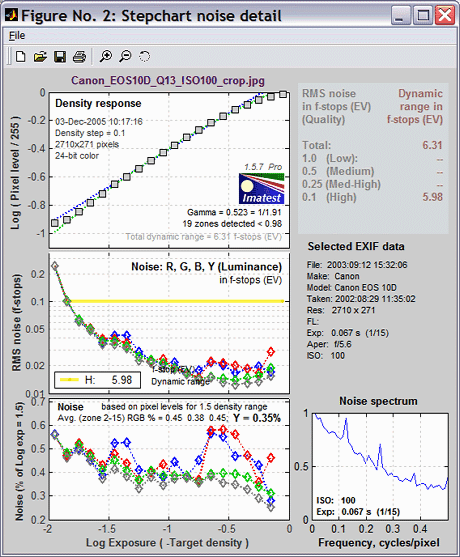Activate the Zoom Out magnifier tool
Screen dimensions: 460x557
point(125,56)
